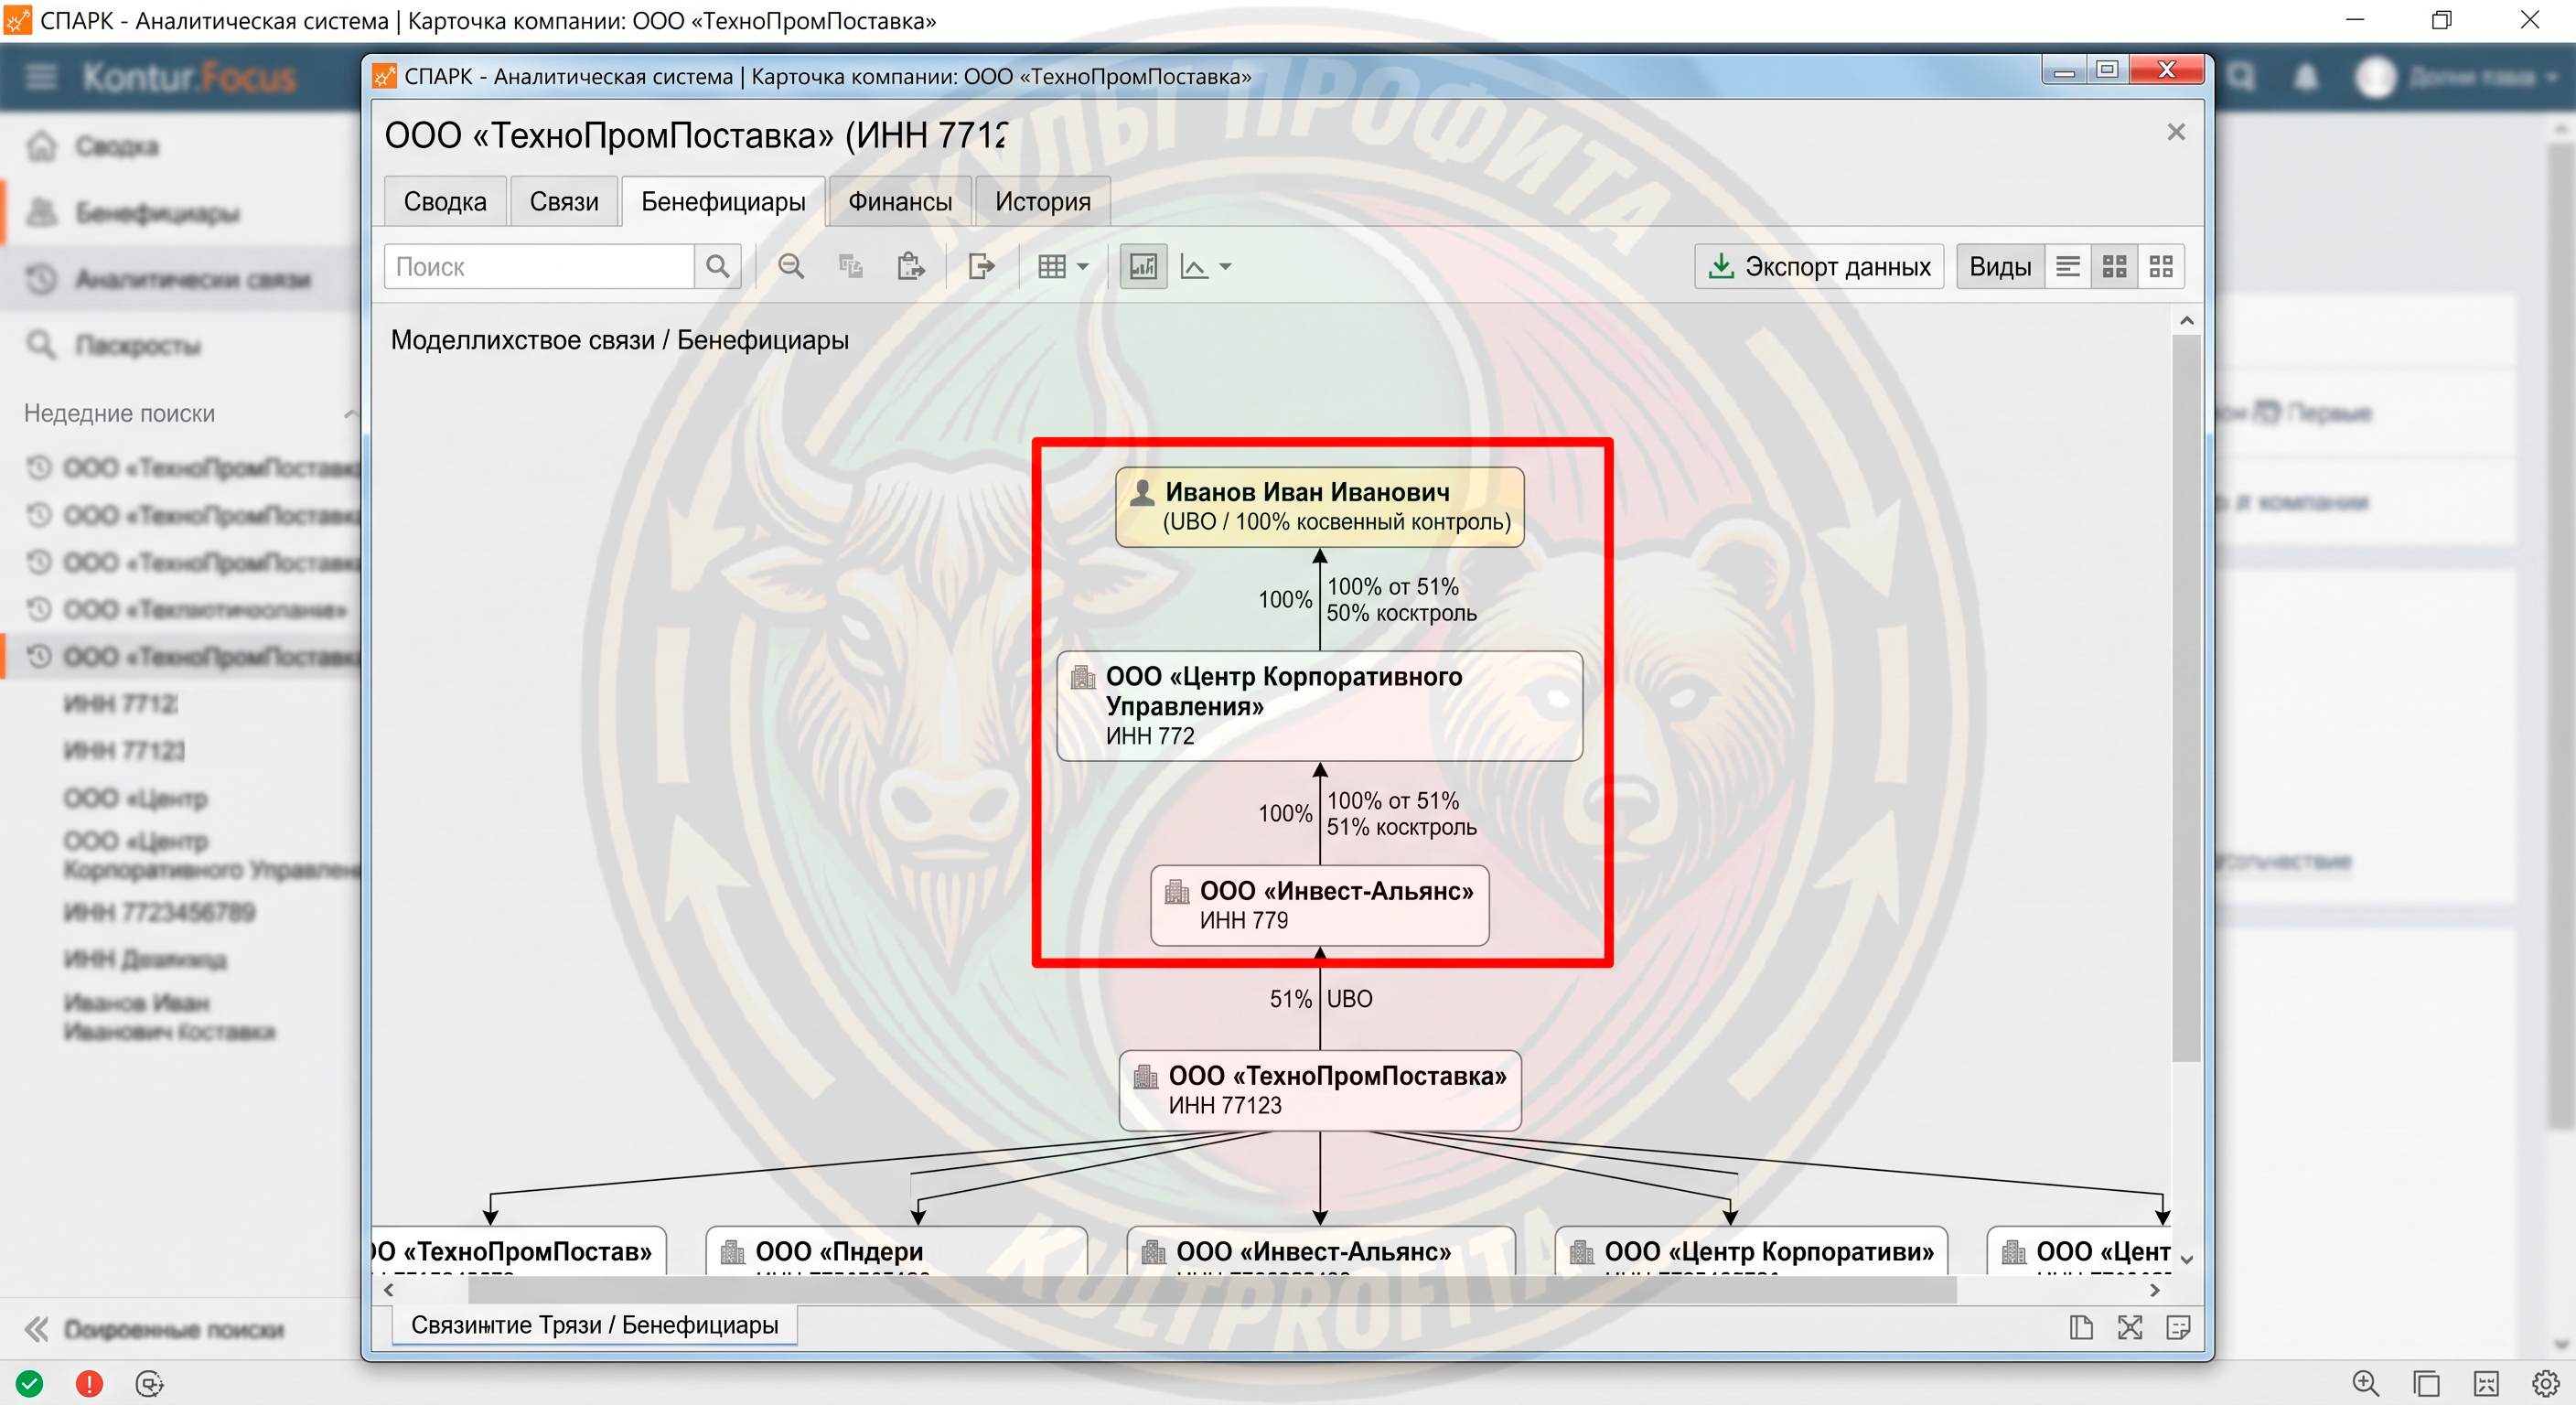Open settings via the gear icon

(x=2546, y=1383)
